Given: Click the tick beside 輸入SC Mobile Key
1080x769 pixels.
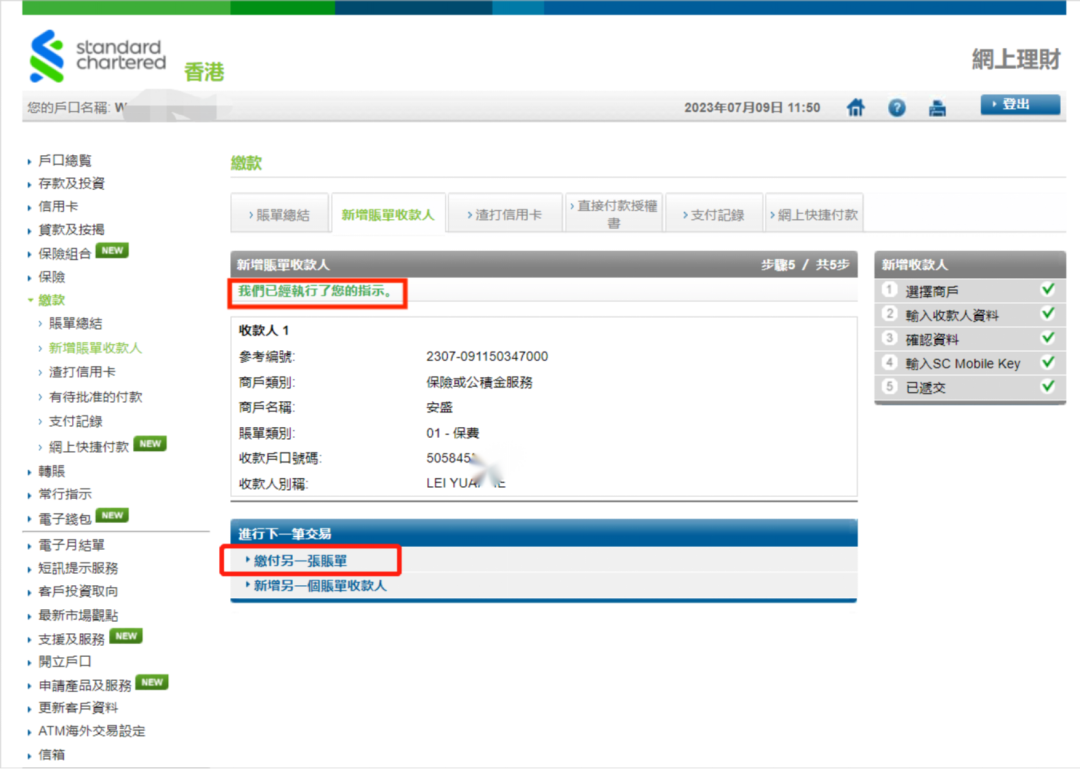Looking at the screenshot, I should [1048, 362].
